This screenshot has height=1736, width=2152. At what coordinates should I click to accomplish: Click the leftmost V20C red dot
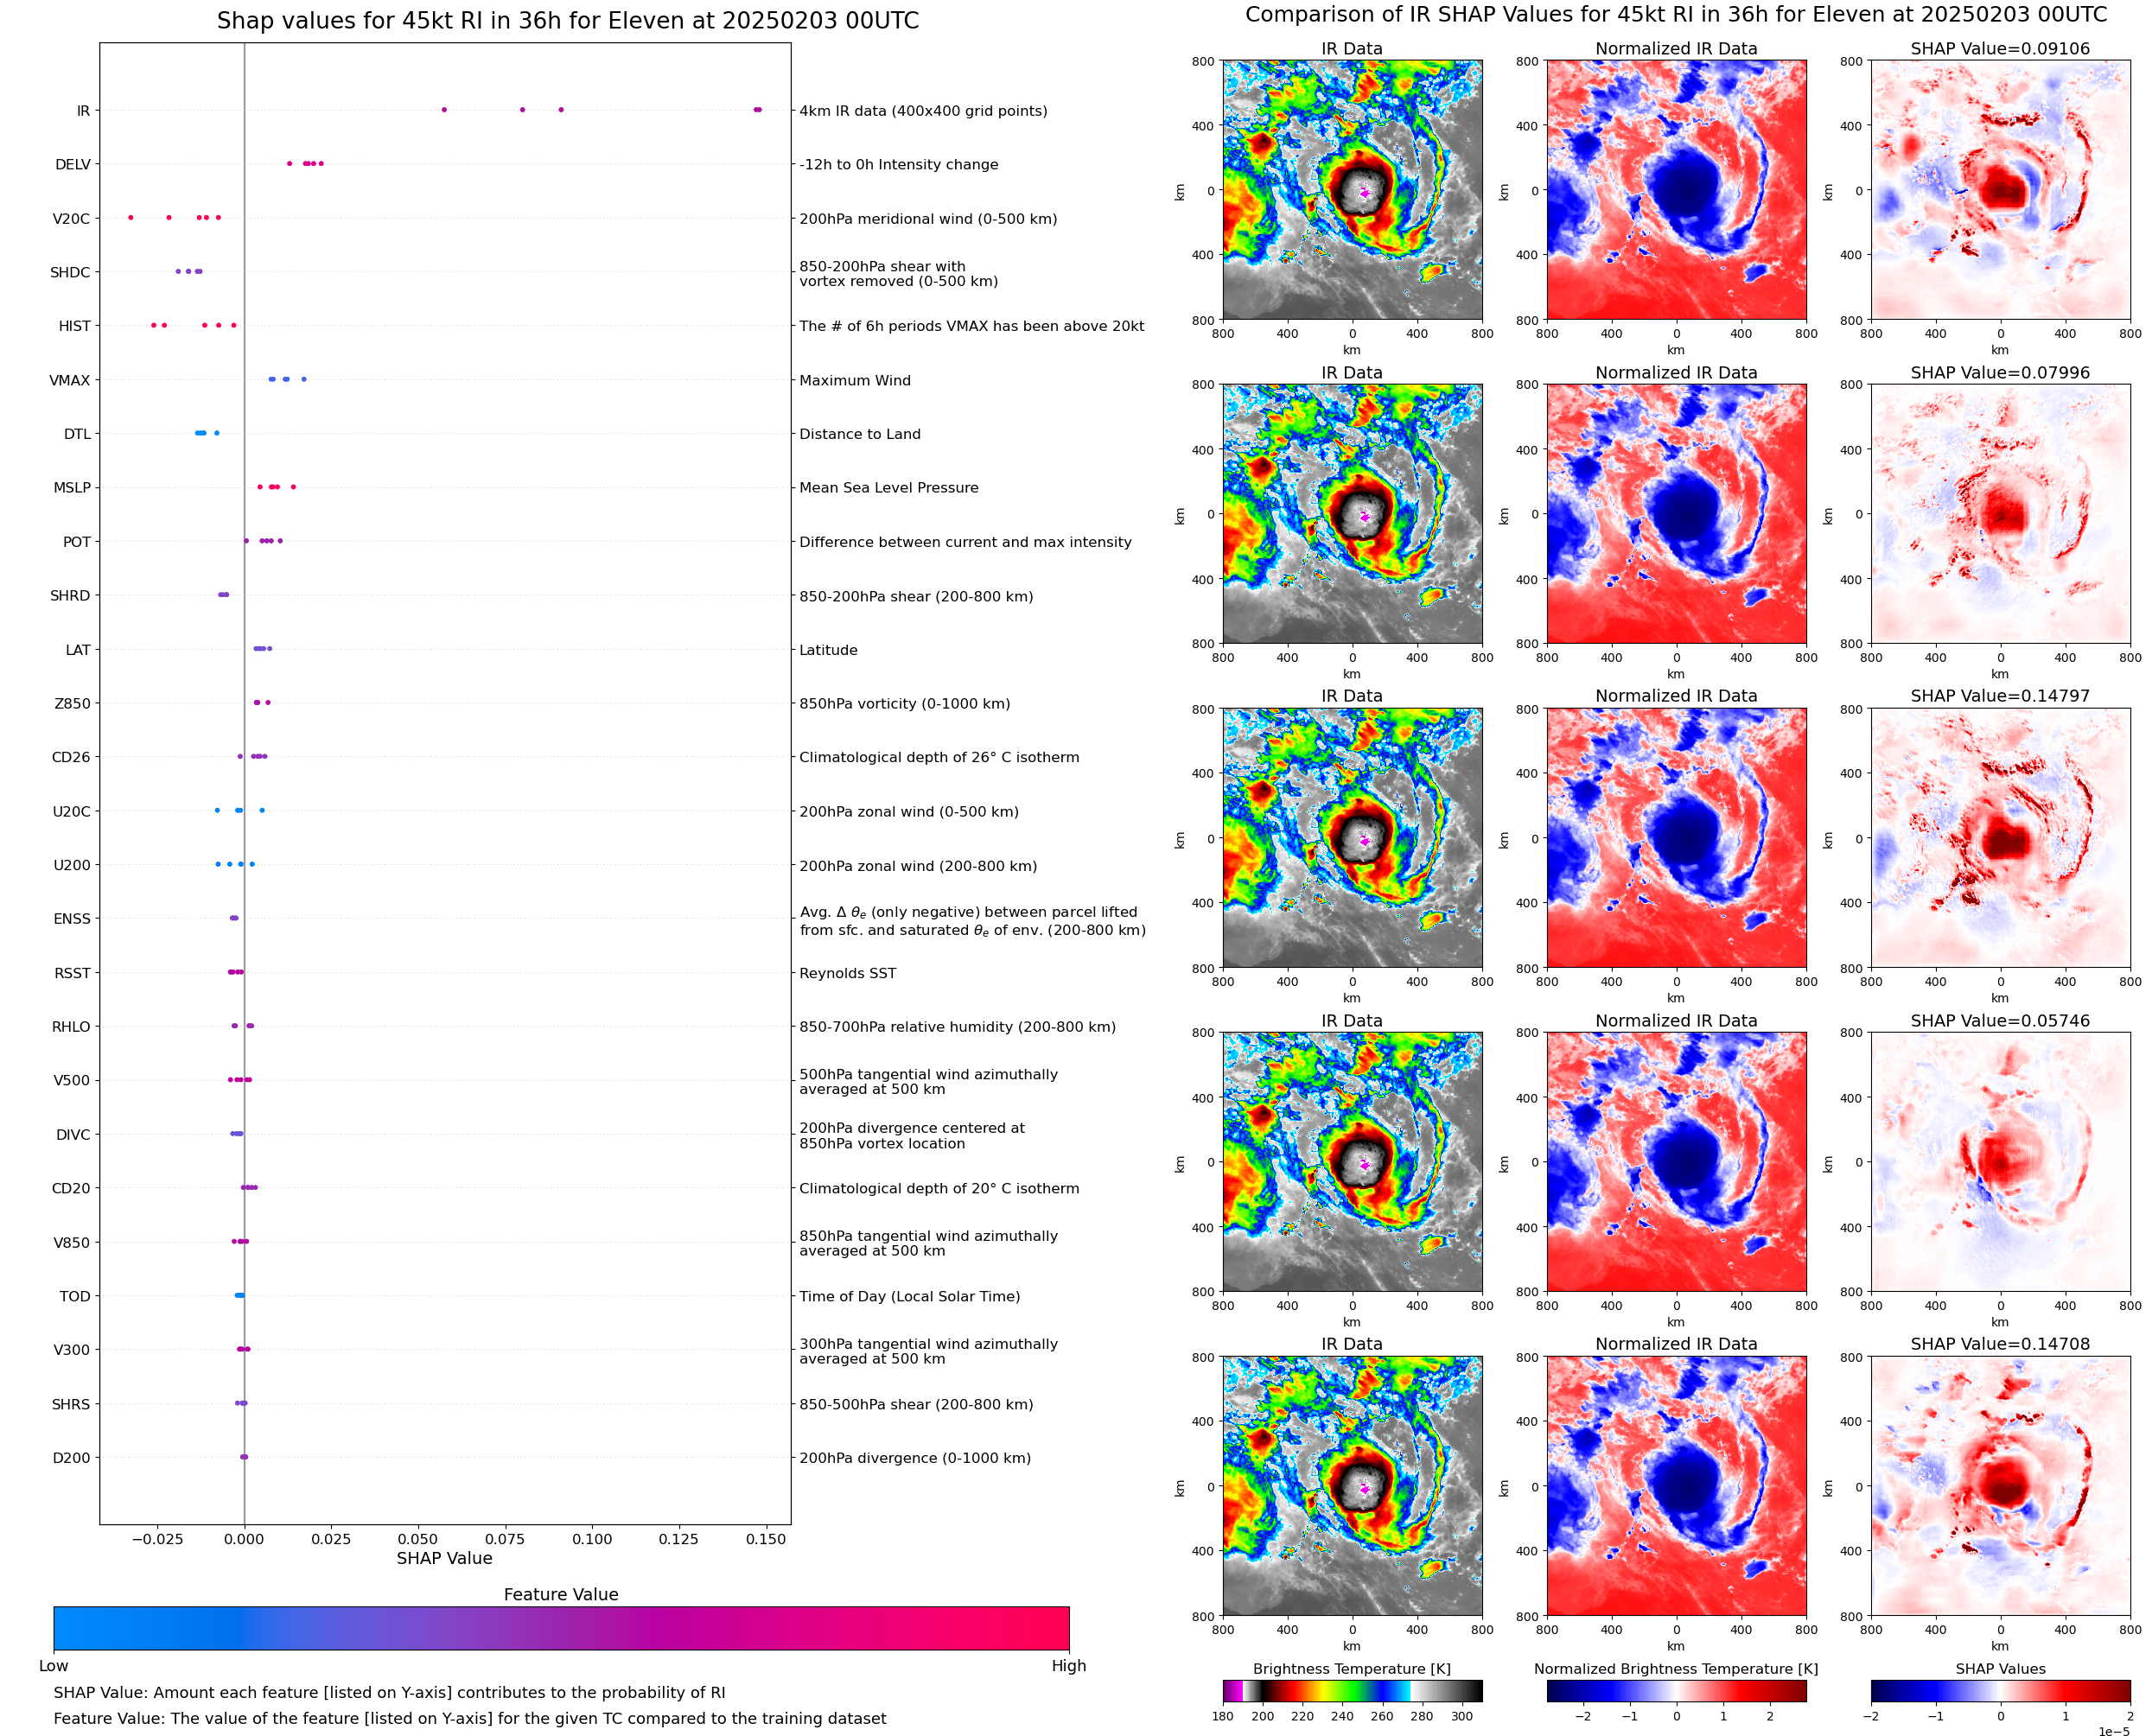coord(131,217)
